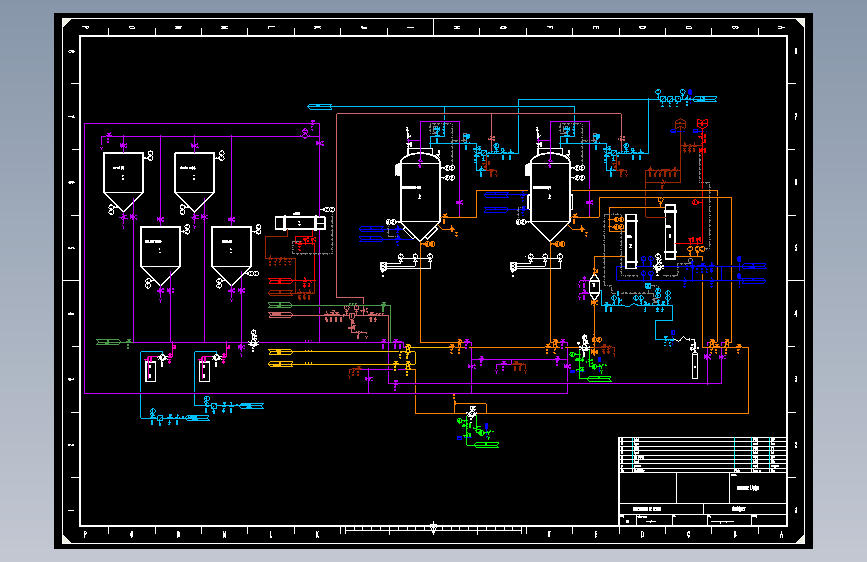The image size is (867, 562).
Task: Select the lower-right hopper tank
Action: pos(231,255)
